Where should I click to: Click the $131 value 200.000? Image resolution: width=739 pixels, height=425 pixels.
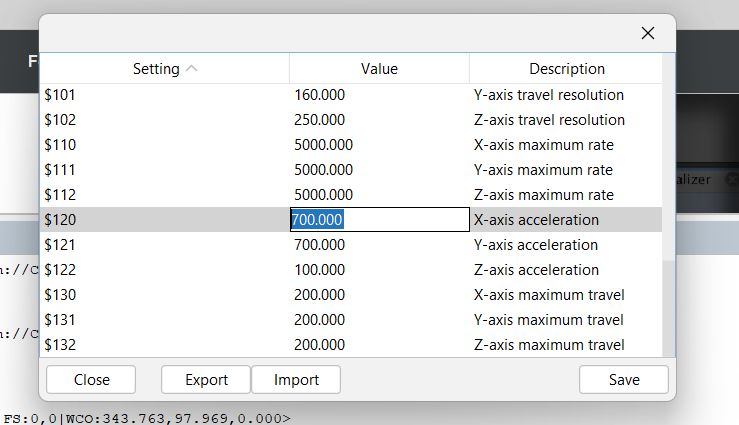pyautogui.click(x=320, y=319)
